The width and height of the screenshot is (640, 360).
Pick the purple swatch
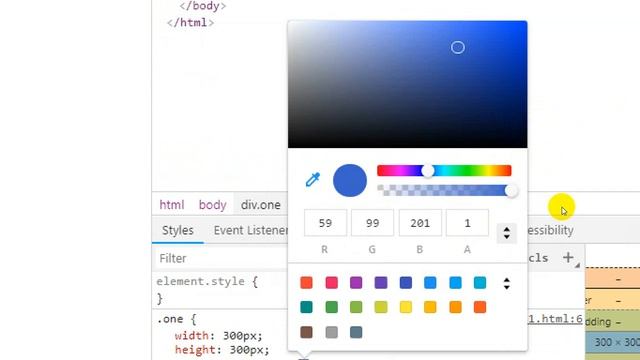click(356, 282)
